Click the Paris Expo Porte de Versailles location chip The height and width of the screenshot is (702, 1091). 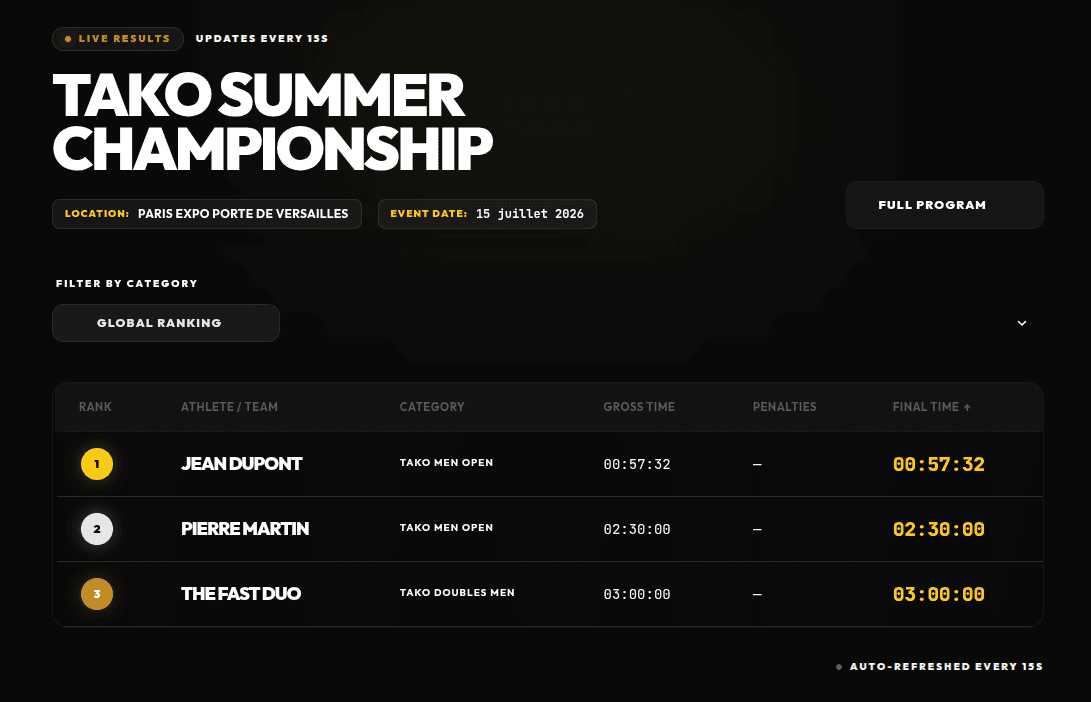pyautogui.click(x=207, y=213)
